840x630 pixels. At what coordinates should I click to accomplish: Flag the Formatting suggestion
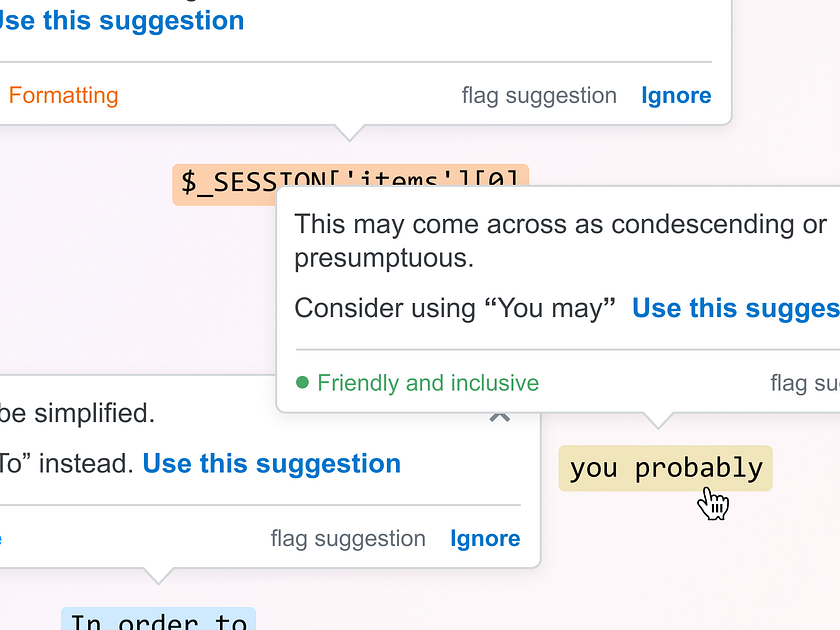point(539,96)
